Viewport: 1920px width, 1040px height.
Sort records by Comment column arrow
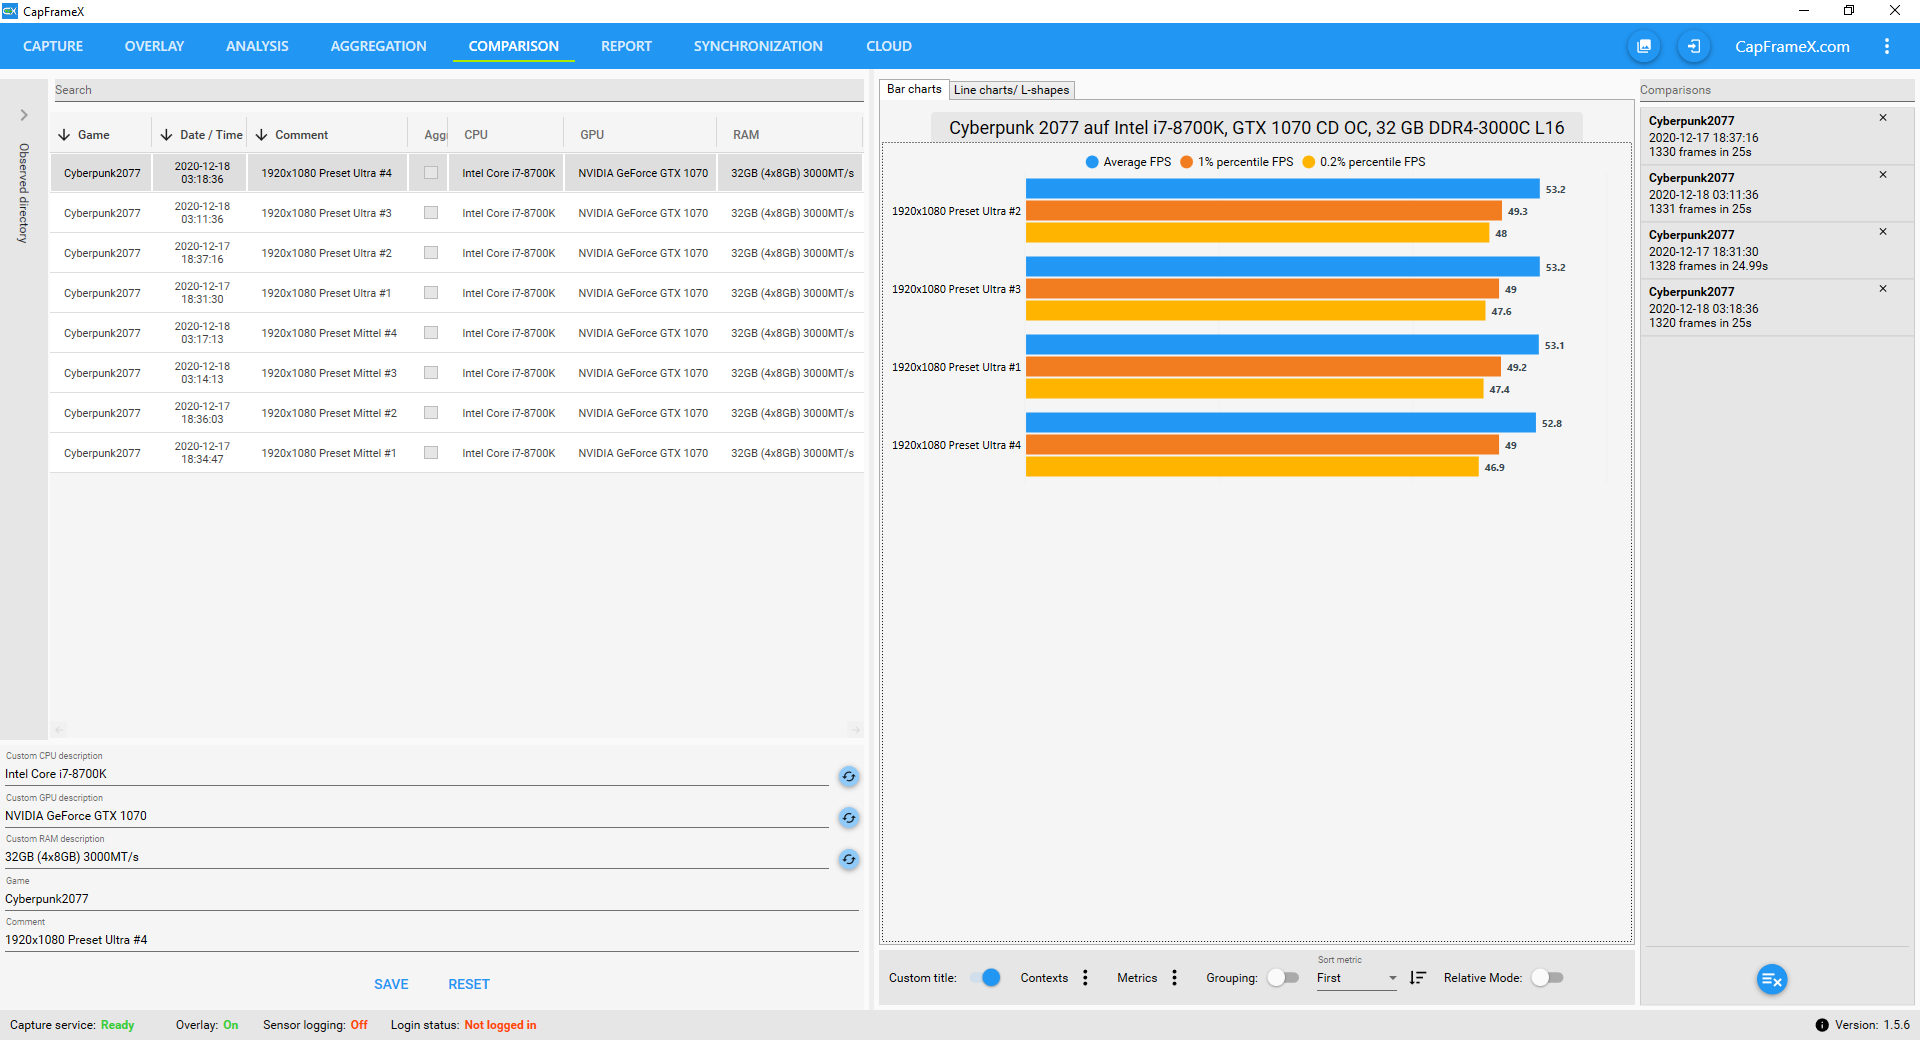click(262, 135)
